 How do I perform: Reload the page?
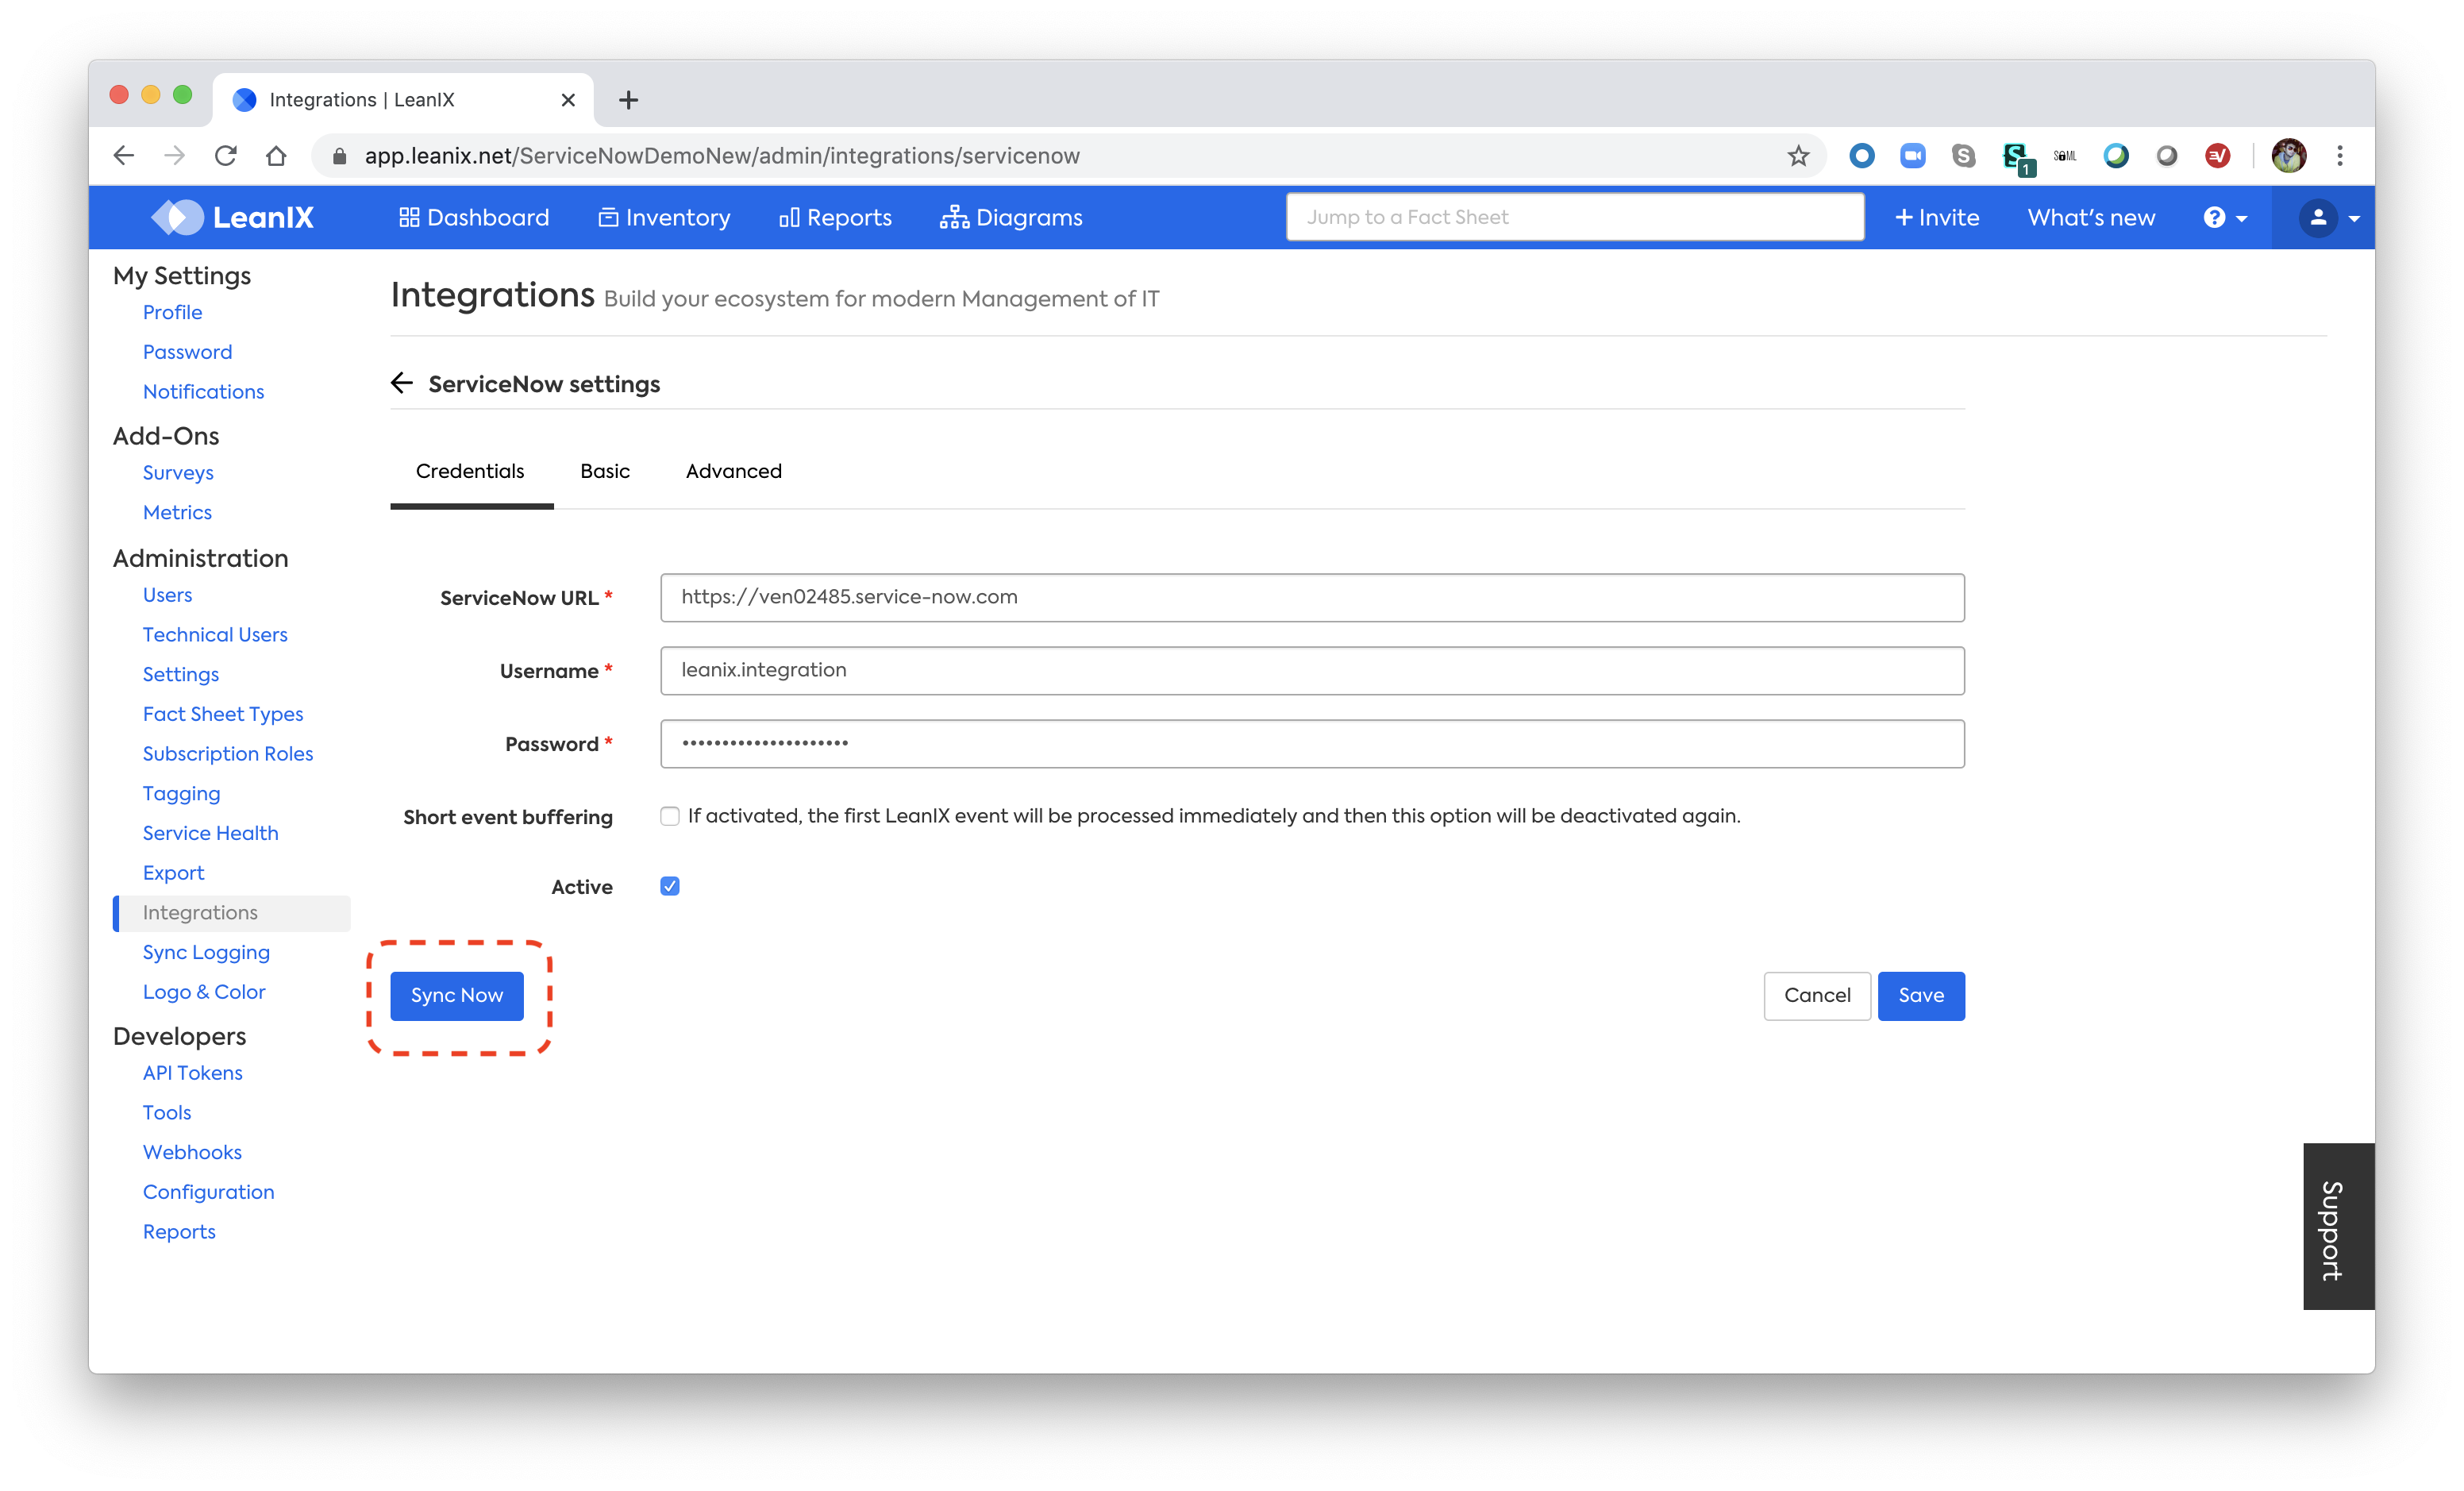226,156
